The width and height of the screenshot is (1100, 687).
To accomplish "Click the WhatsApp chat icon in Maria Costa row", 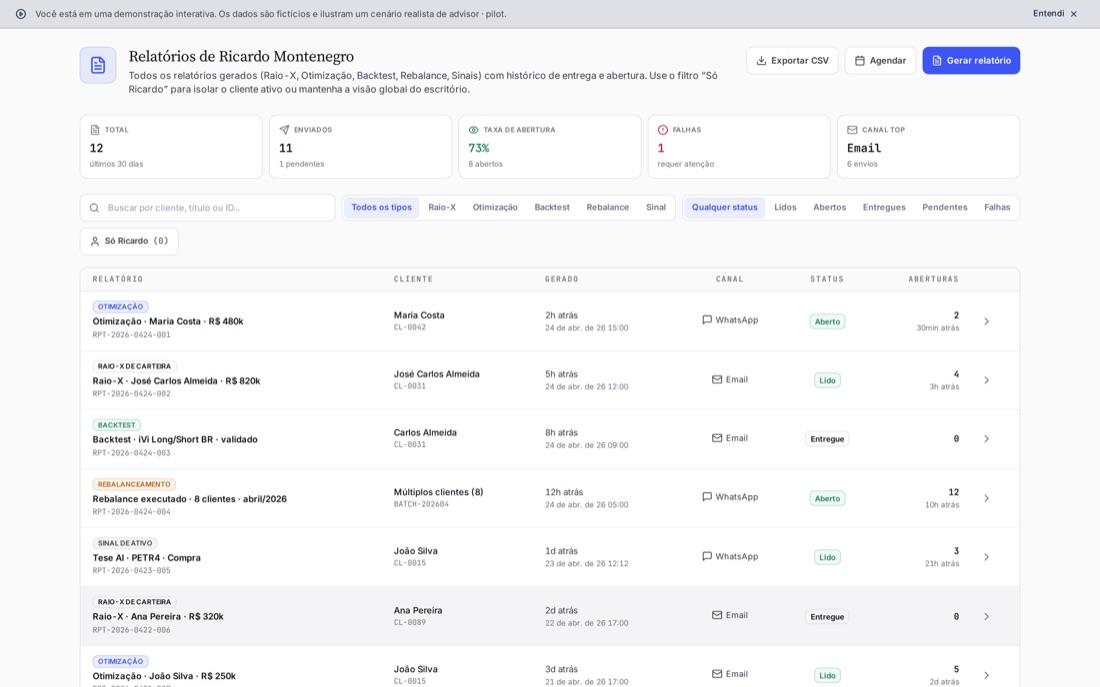I will coord(707,320).
